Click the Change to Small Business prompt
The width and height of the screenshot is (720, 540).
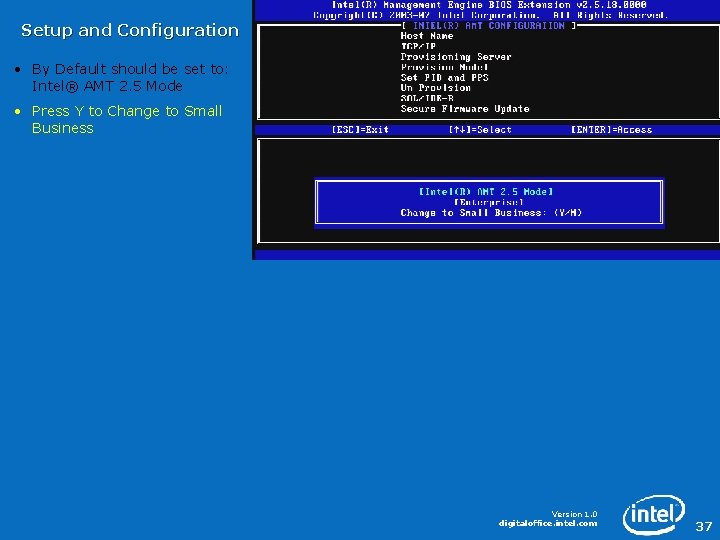(491, 213)
